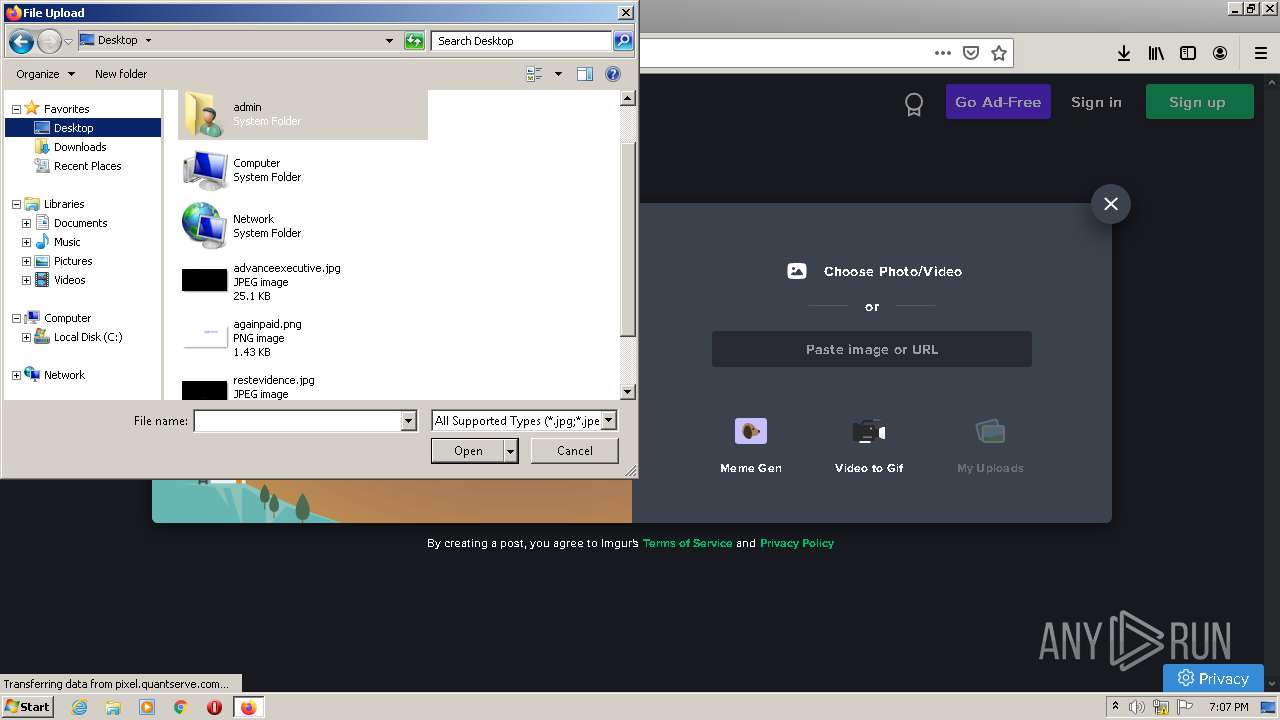Click Sign in on Imgur
Viewport: 1280px width, 720px height.
click(x=1096, y=102)
